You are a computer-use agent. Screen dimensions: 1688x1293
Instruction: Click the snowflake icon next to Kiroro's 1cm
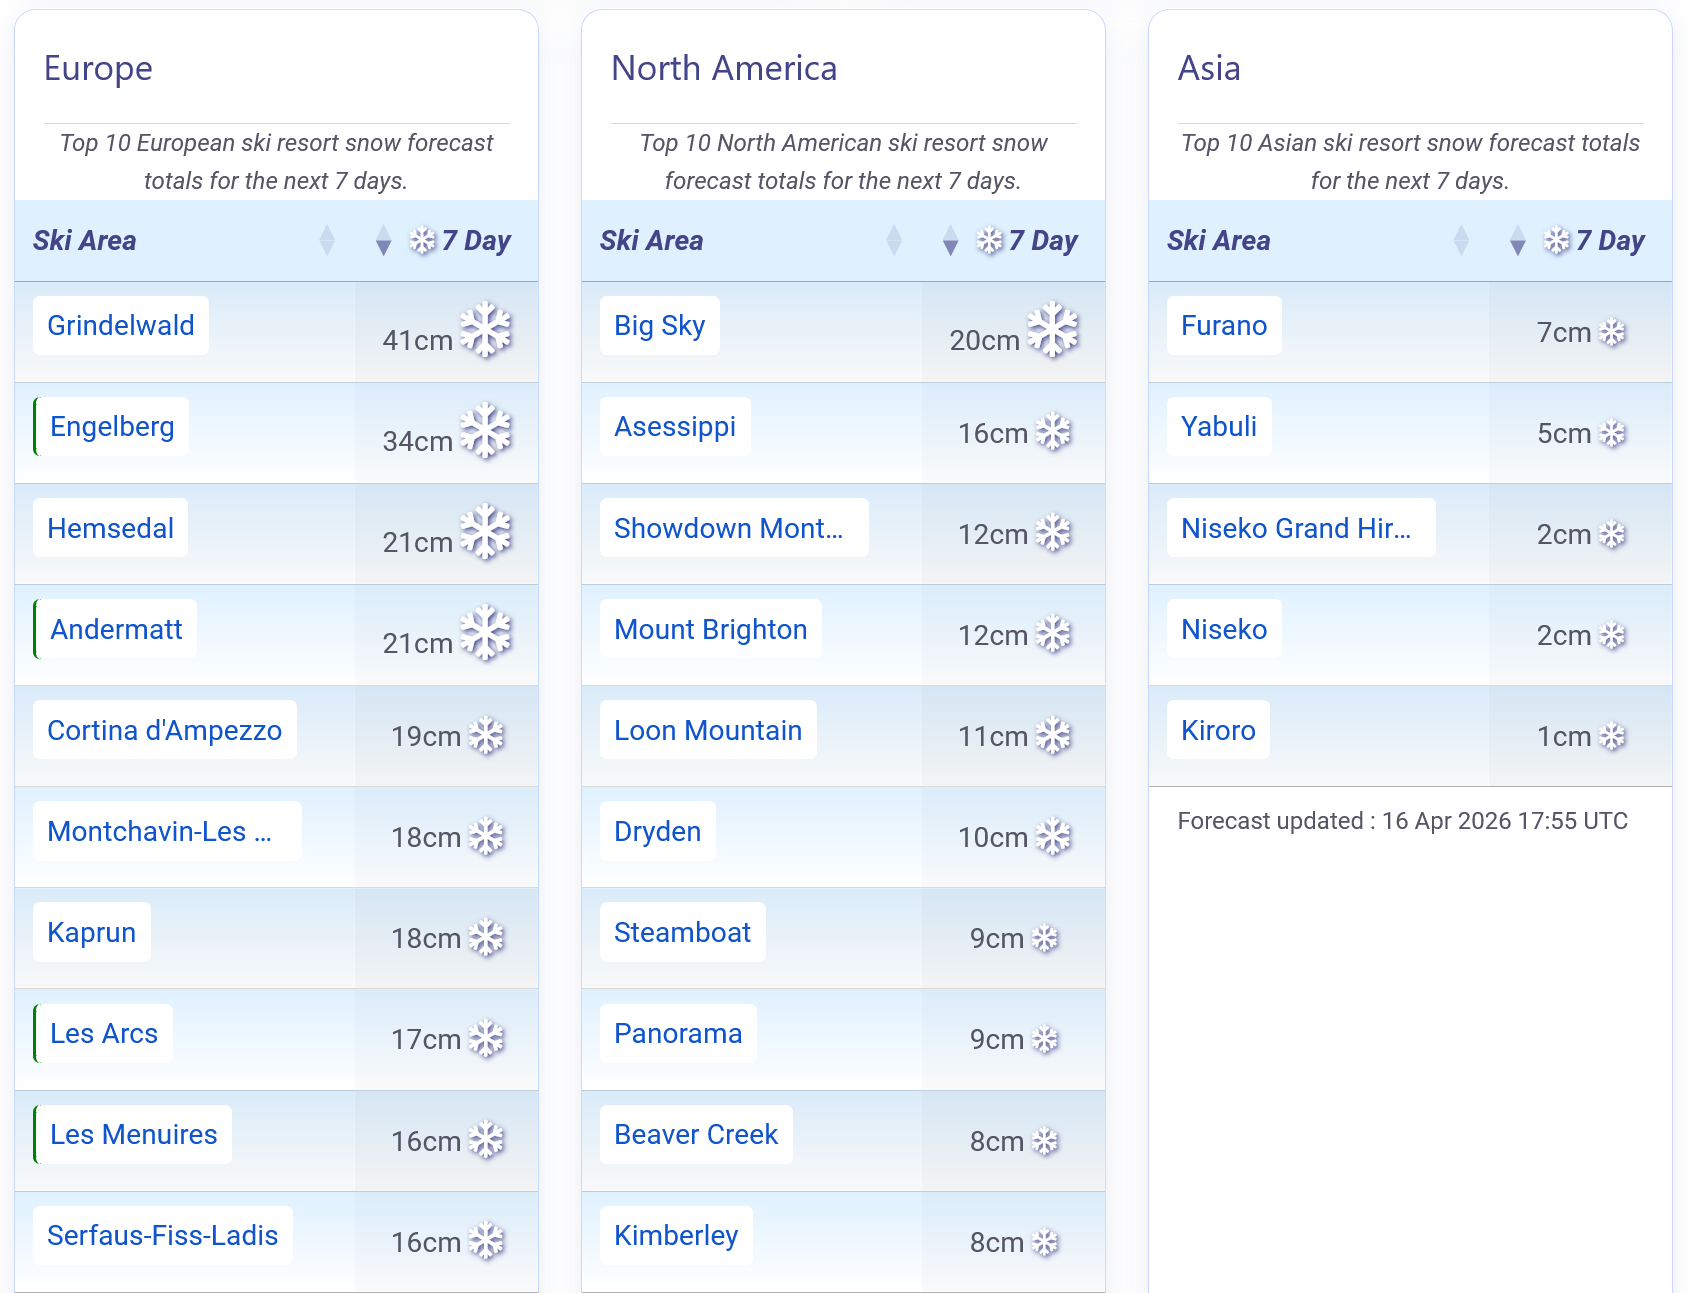coord(1612,737)
